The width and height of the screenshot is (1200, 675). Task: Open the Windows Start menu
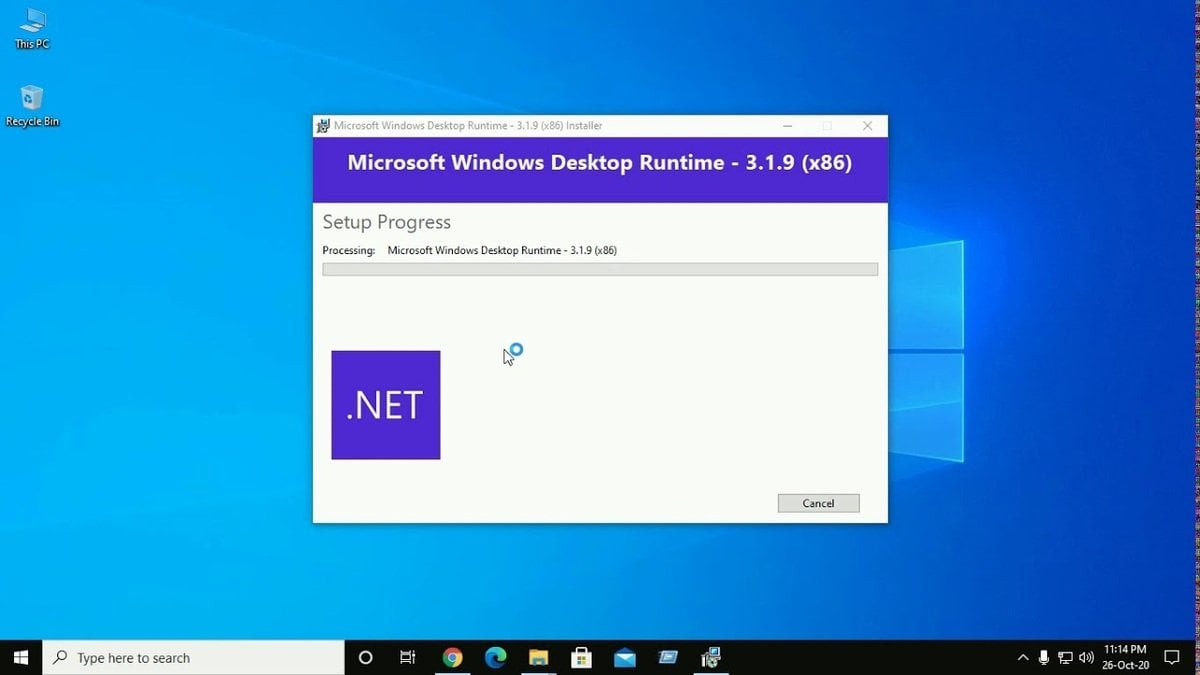coord(21,657)
